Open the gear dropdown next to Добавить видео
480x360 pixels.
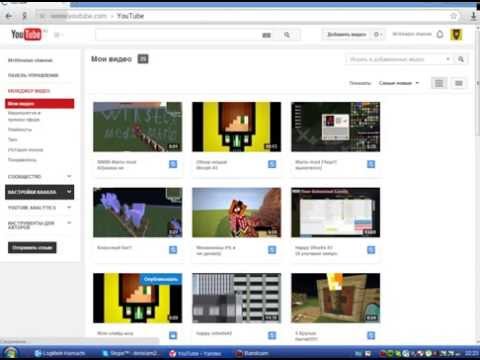[x=377, y=34]
